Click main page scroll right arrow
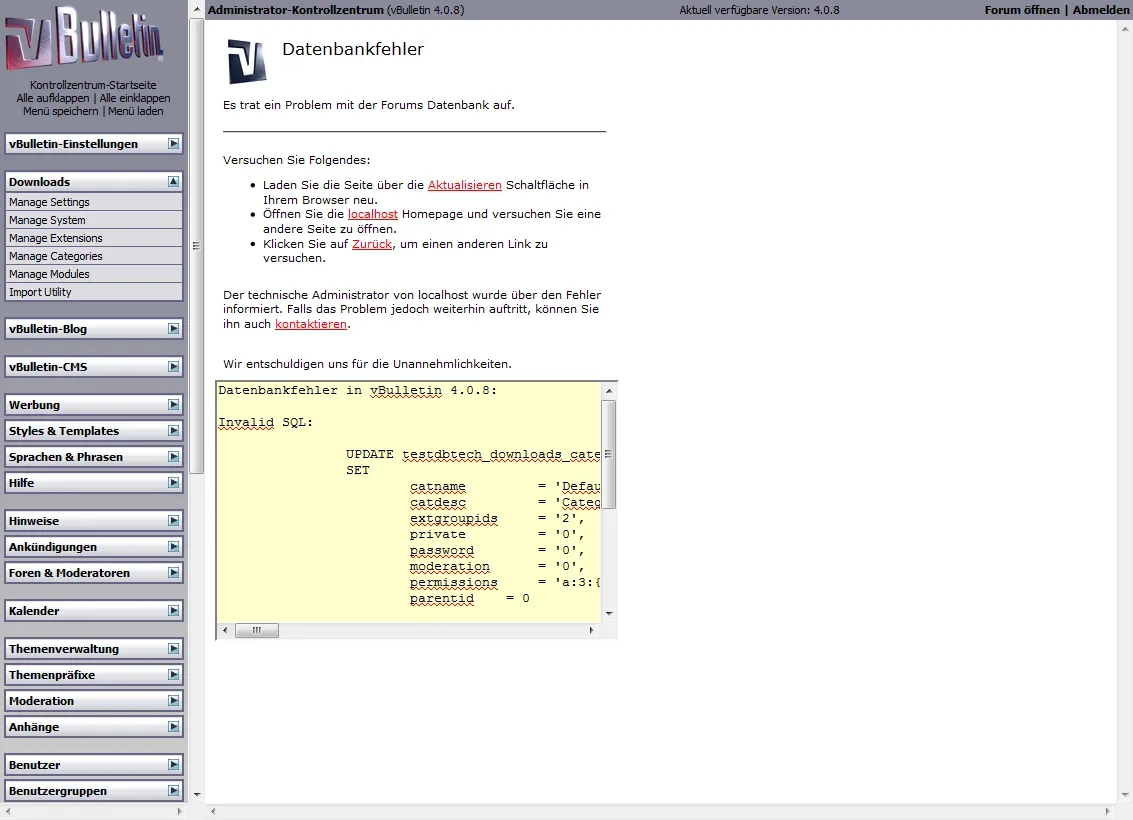Viewport: 1133px width, 820px height. [1108, 811]
